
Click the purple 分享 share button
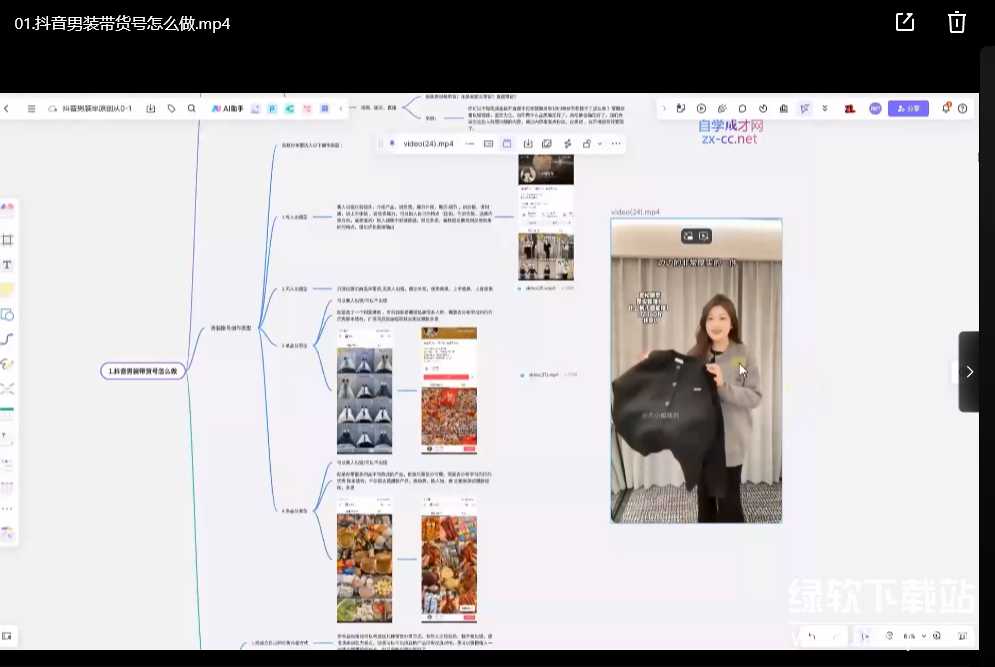click(909, 108)
